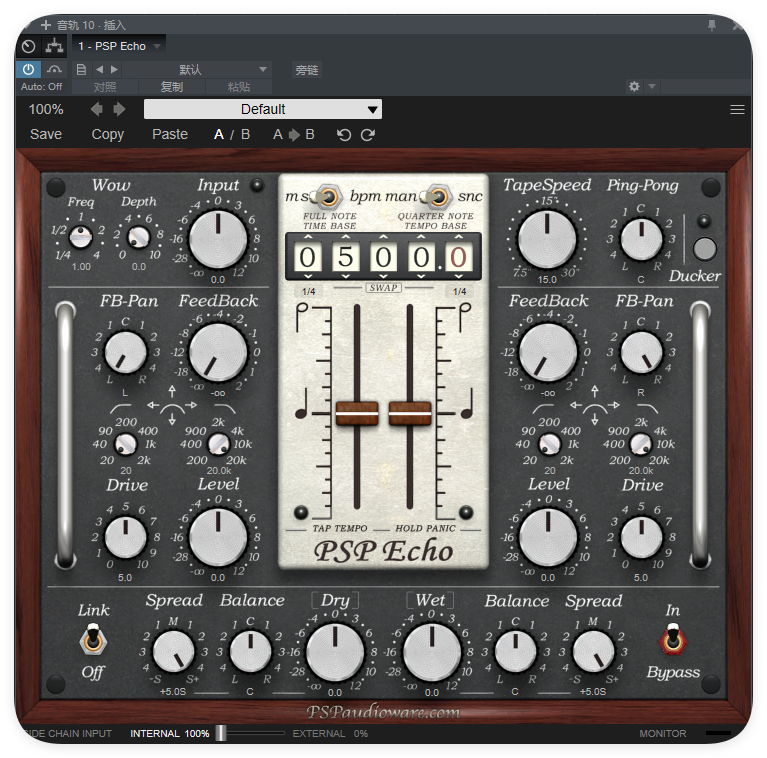
Task: Flip the Link / Off switch
Action: click(x=93, y=640)
